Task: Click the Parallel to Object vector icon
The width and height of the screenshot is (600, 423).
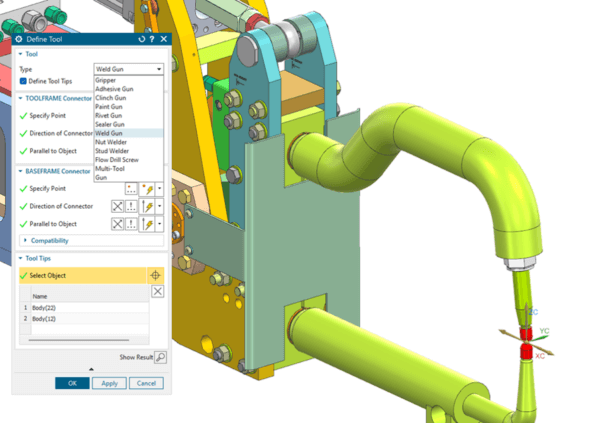Action: (146, 224)
